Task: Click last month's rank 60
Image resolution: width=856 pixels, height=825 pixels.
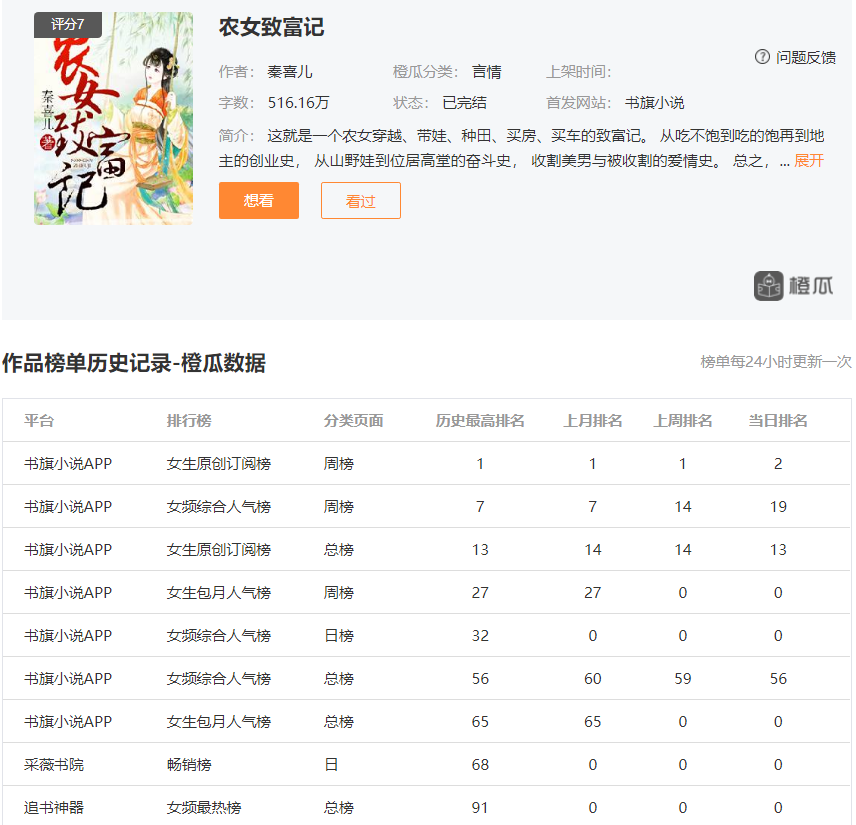Action: (x=592, y=679)
